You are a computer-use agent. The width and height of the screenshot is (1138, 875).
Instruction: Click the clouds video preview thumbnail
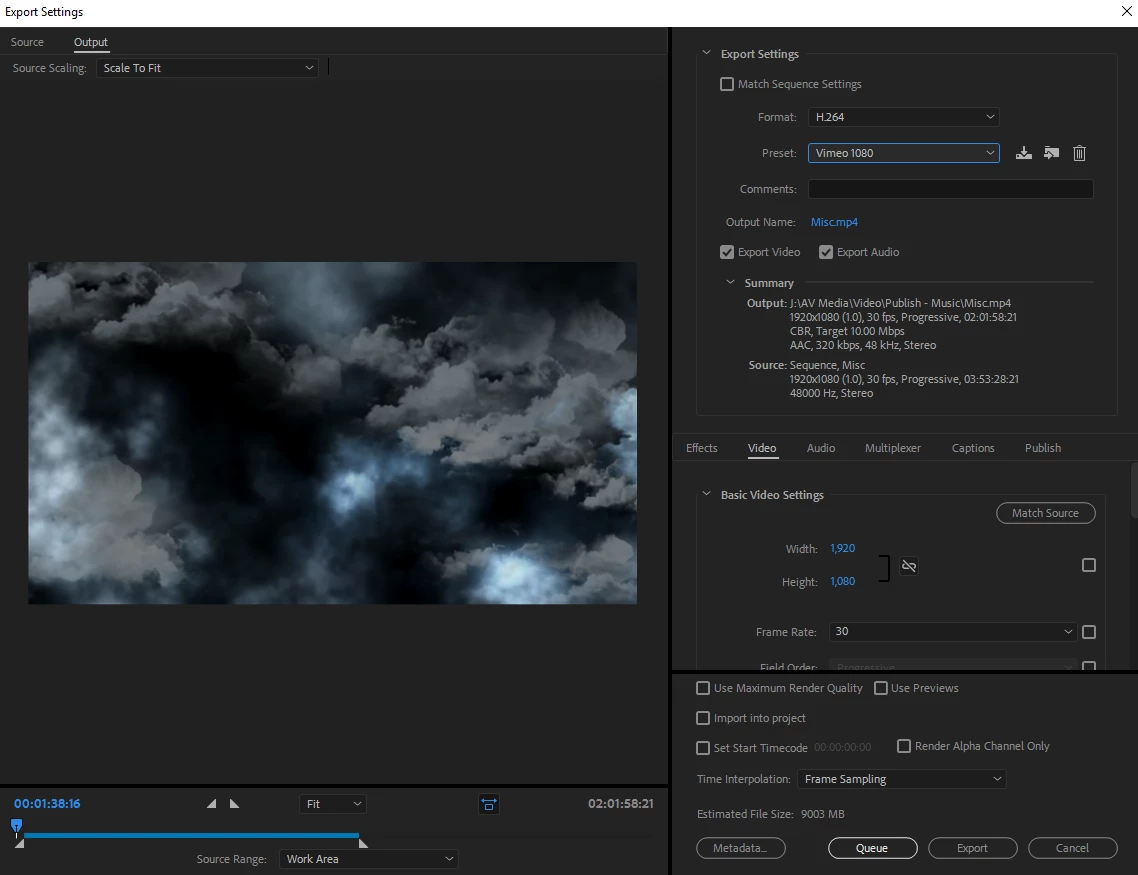(332, 433)
